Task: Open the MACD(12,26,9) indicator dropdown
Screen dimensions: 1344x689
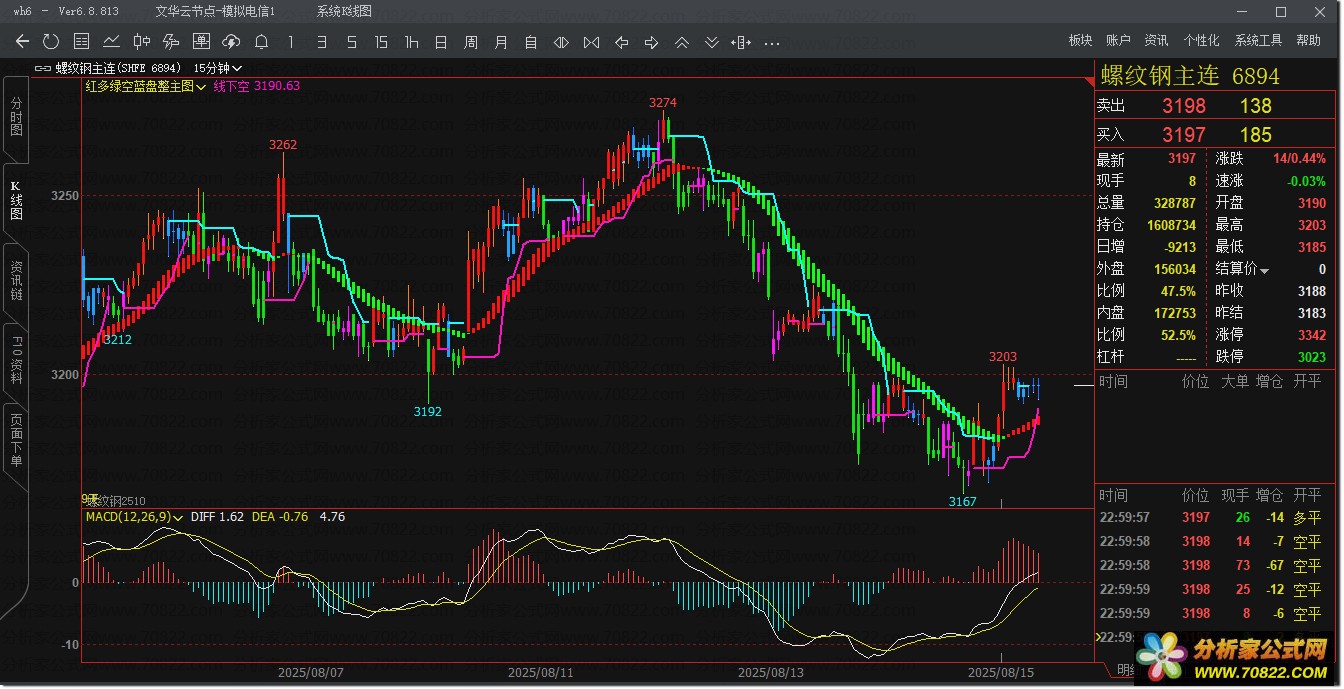Action: click(134, 517)
